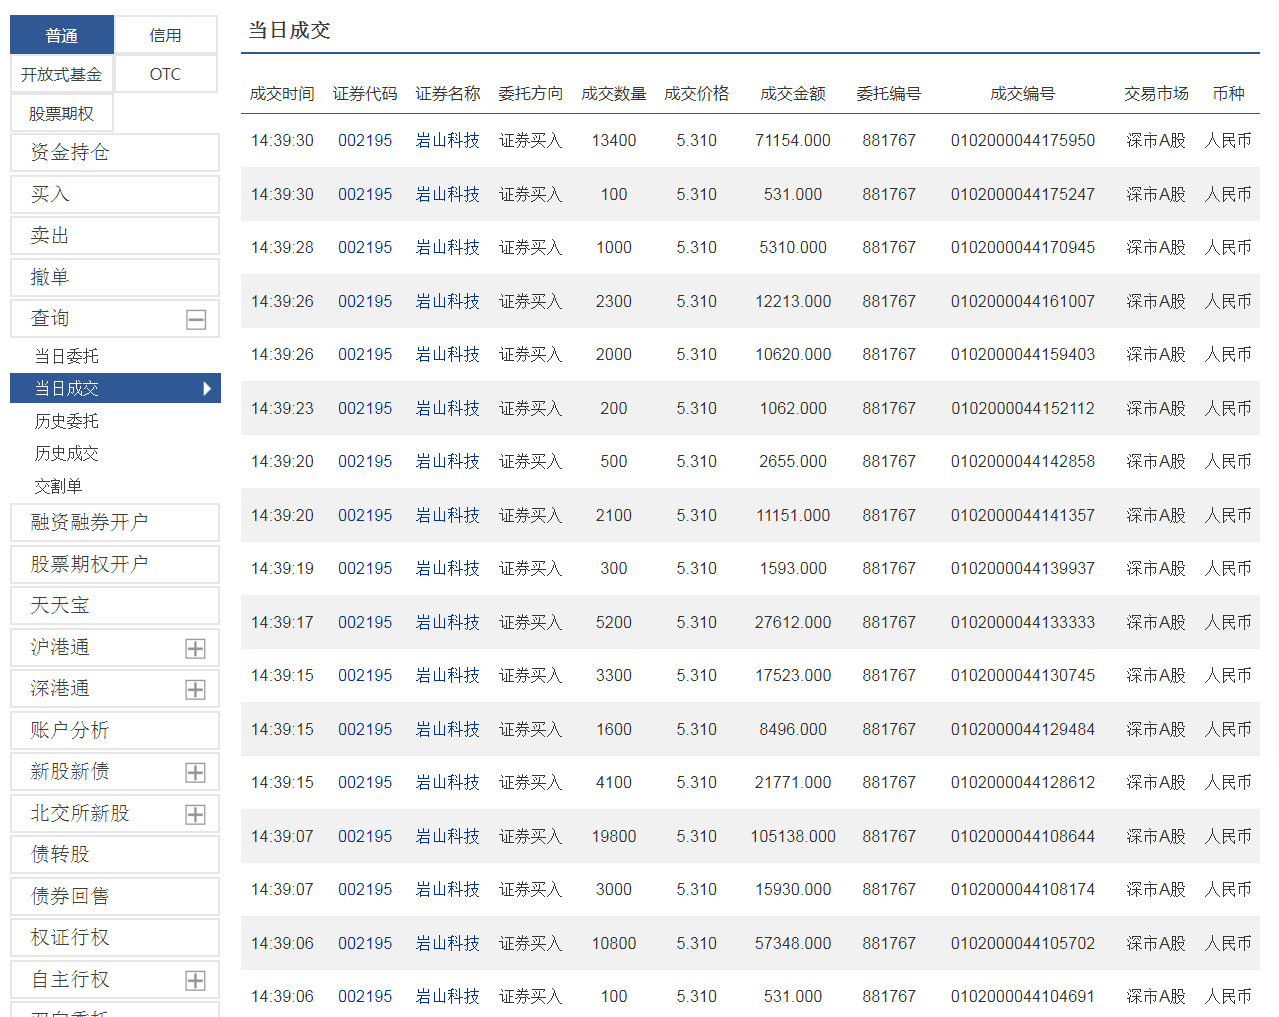Image resolution: width=1279 pixels, height=1017 pixels.
Task: Open 债券回售 menu item
Action: click(115, 896)
